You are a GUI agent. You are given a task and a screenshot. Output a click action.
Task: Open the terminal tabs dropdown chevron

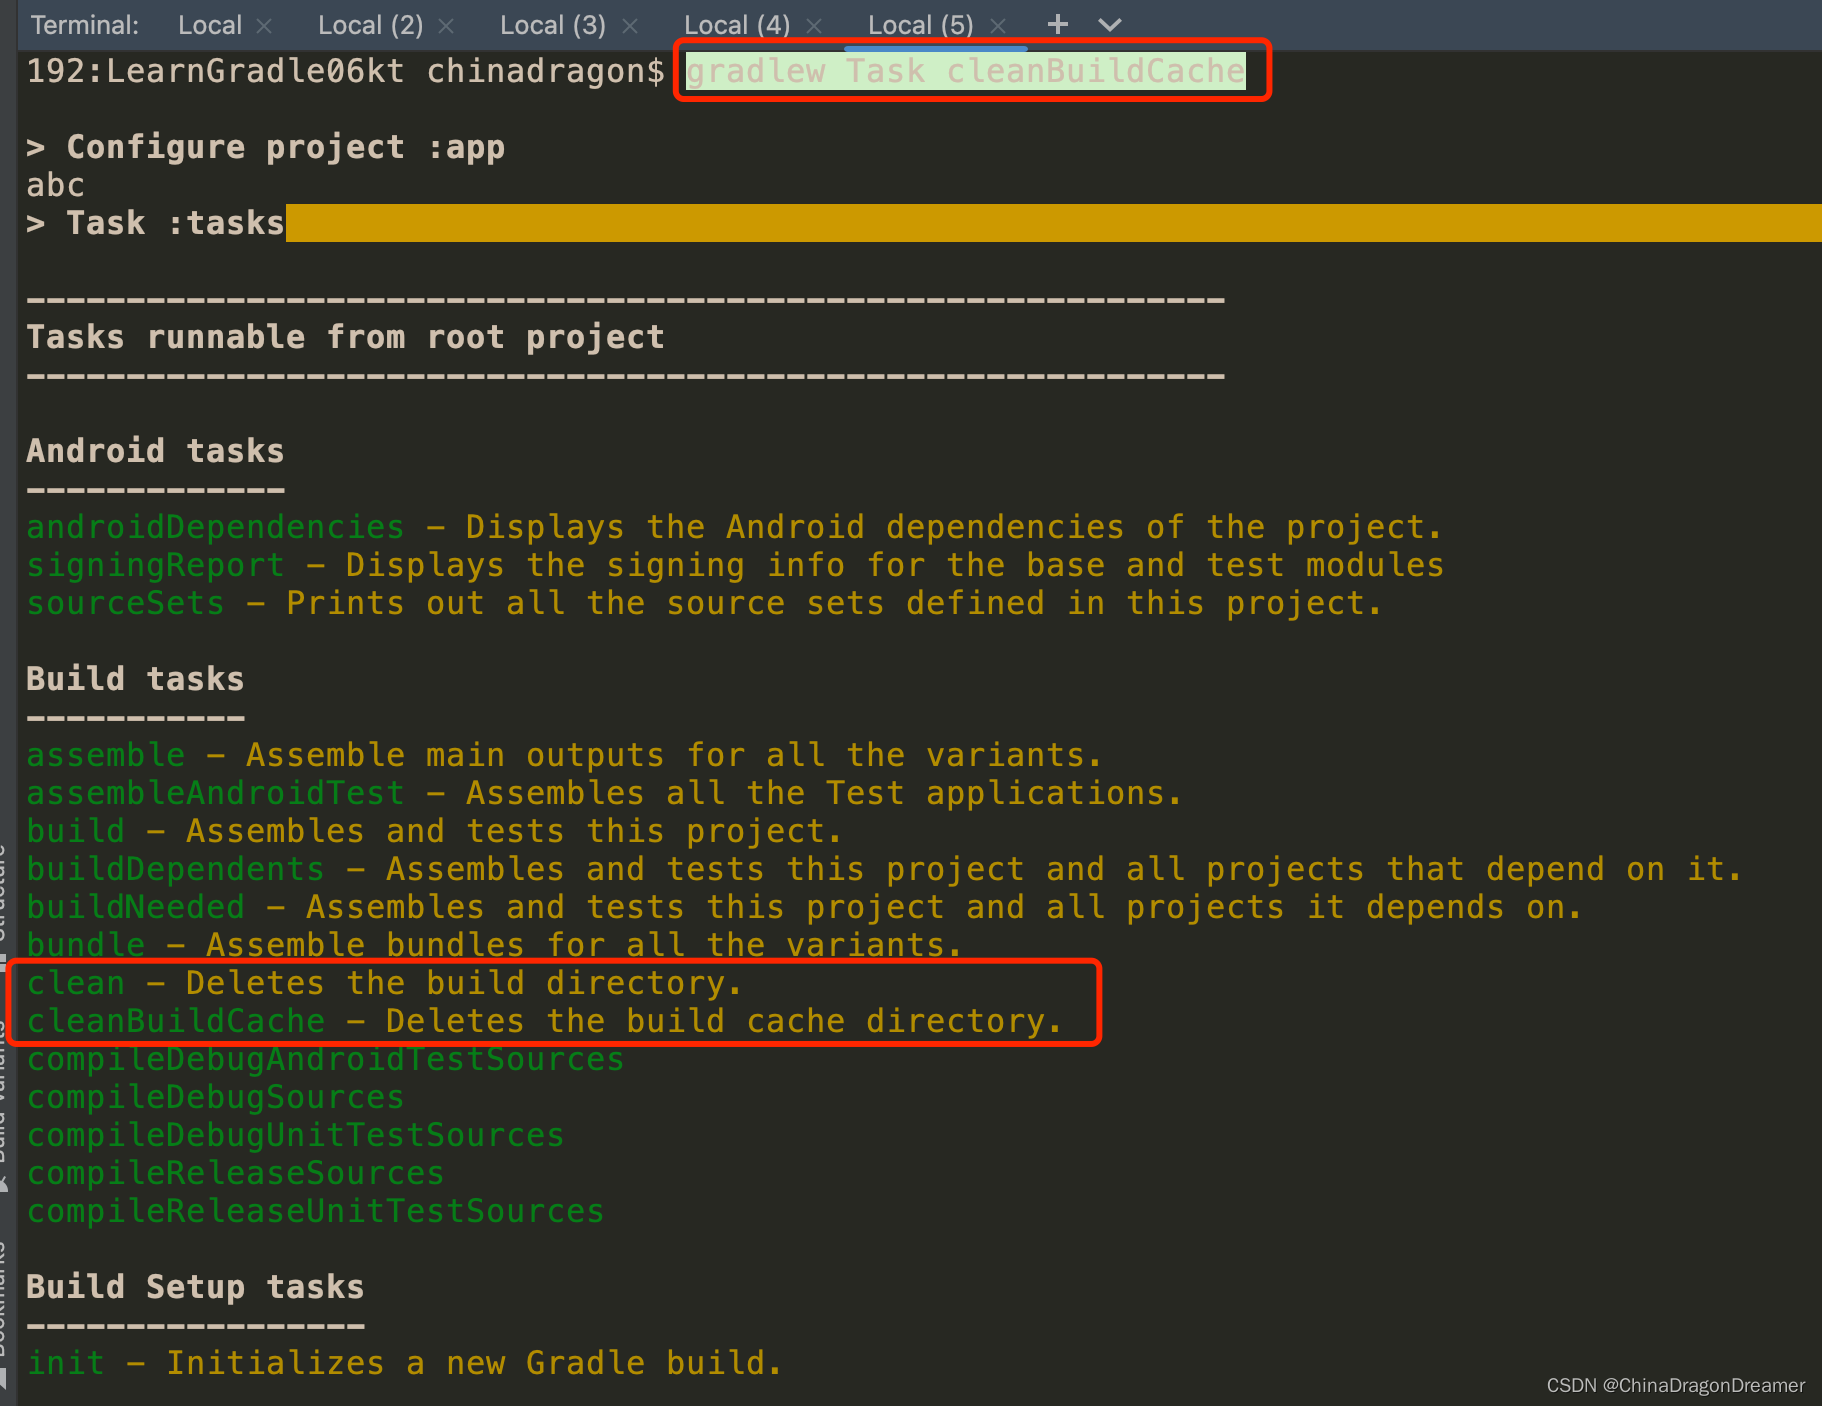click(x=1110, y=25)
